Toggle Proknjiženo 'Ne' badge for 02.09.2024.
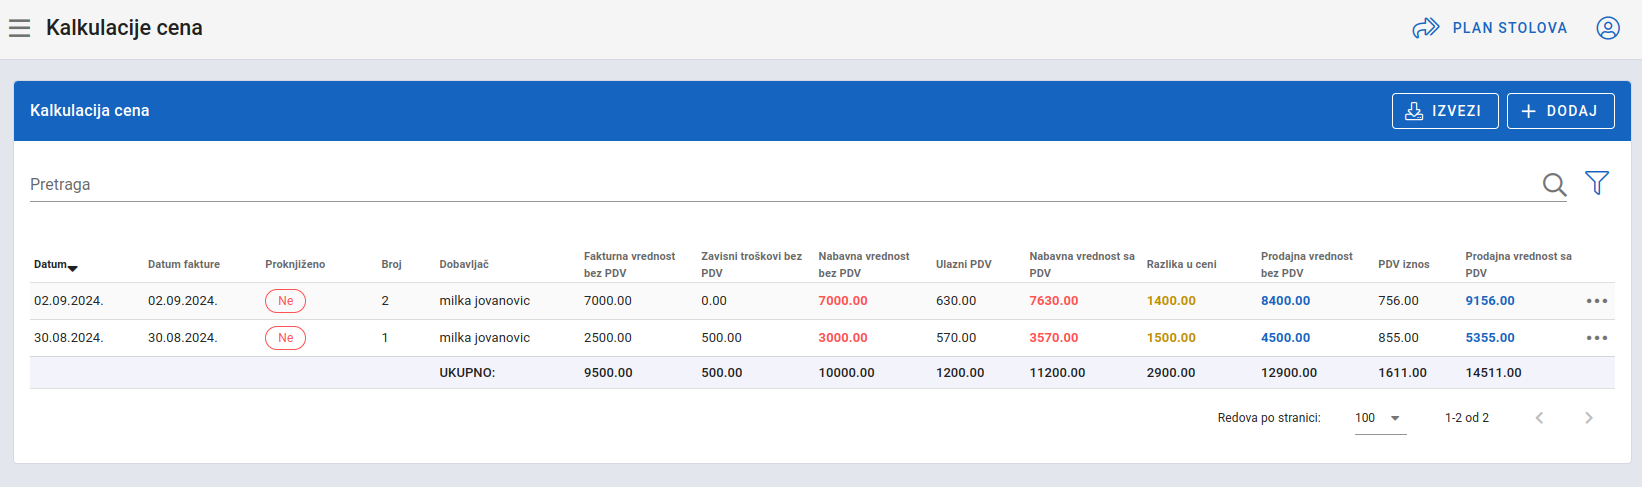Image resolution: width=1642 pixels, height=487 pixels. 285,301
